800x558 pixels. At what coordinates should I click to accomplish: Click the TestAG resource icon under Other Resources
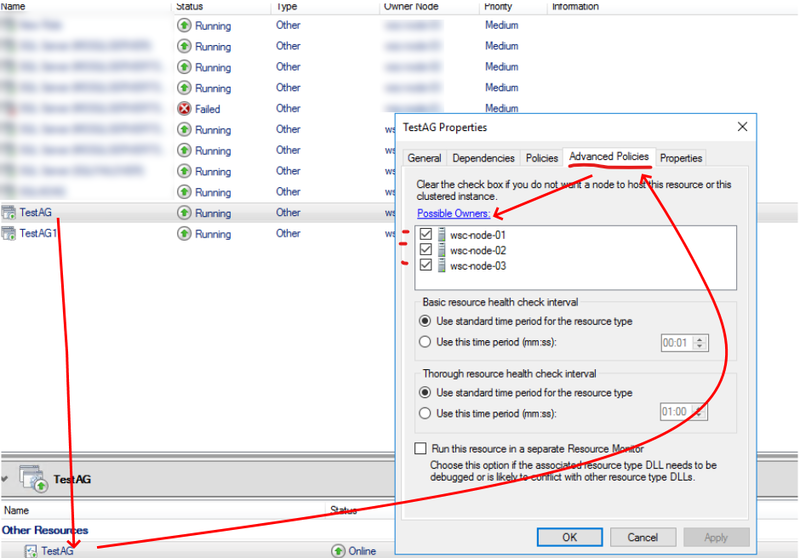31,551
